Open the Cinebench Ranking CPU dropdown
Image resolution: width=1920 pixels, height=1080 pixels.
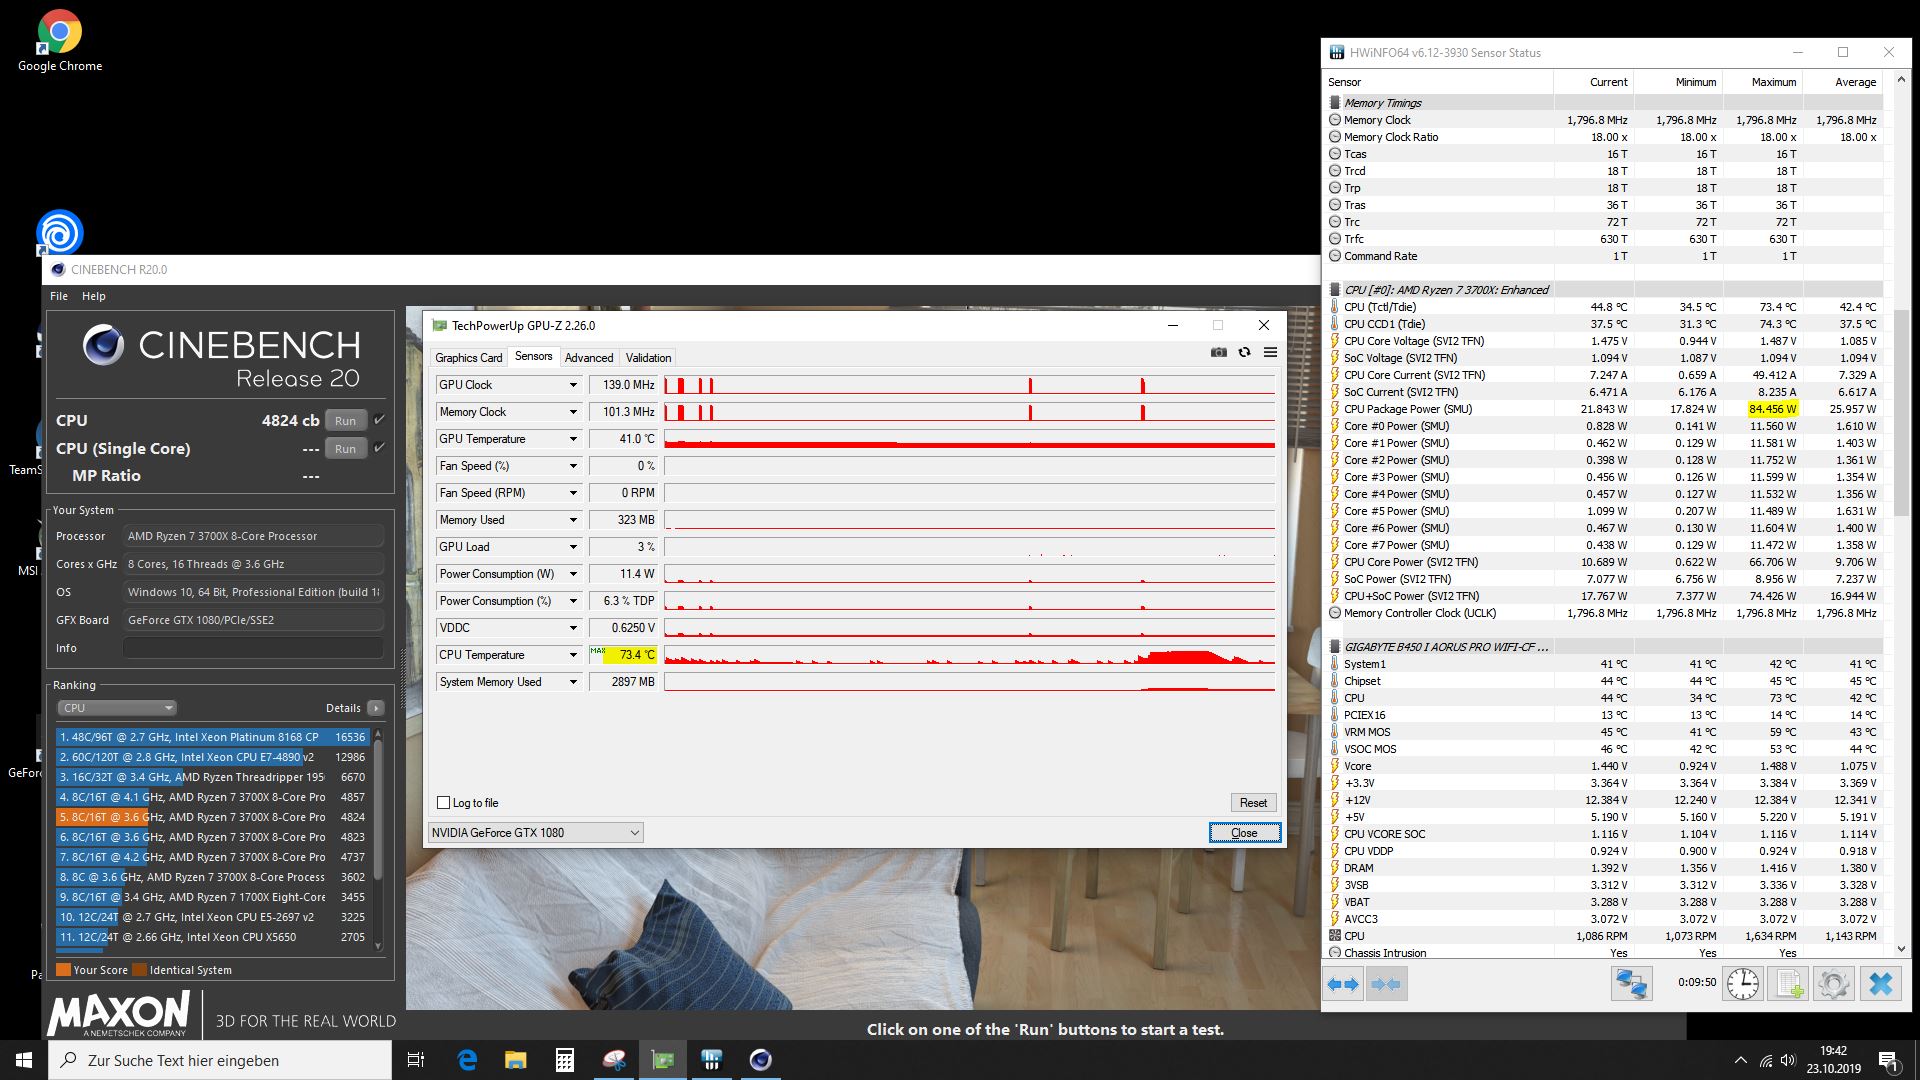[117, 708]
